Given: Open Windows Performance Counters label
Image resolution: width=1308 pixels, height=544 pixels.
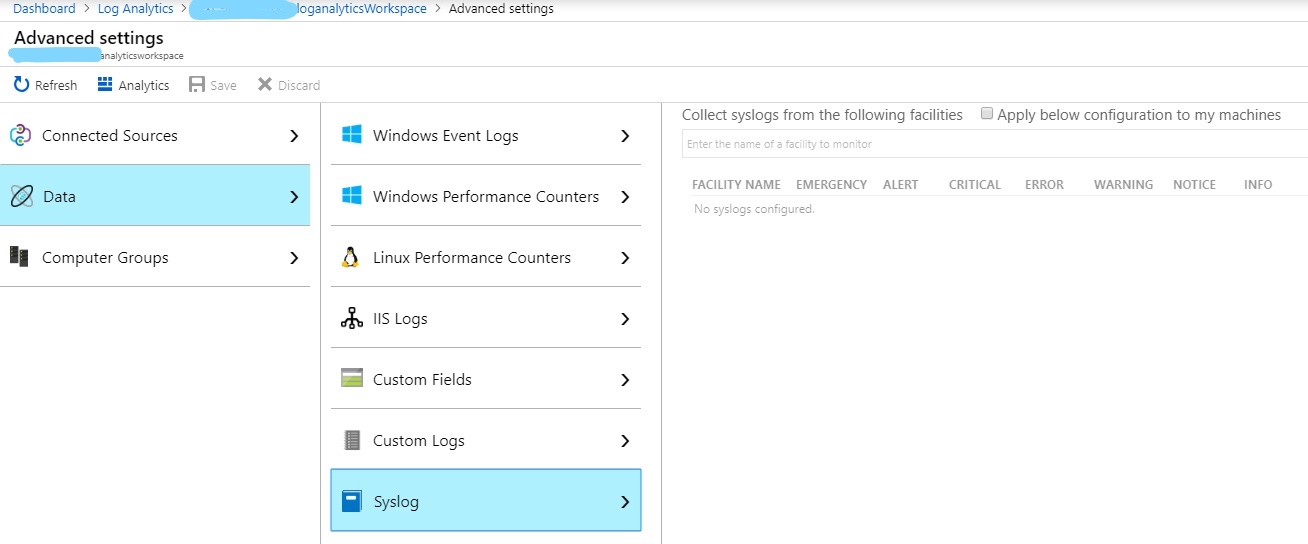Looking at the screenshot, I should [x=486, y=197].
